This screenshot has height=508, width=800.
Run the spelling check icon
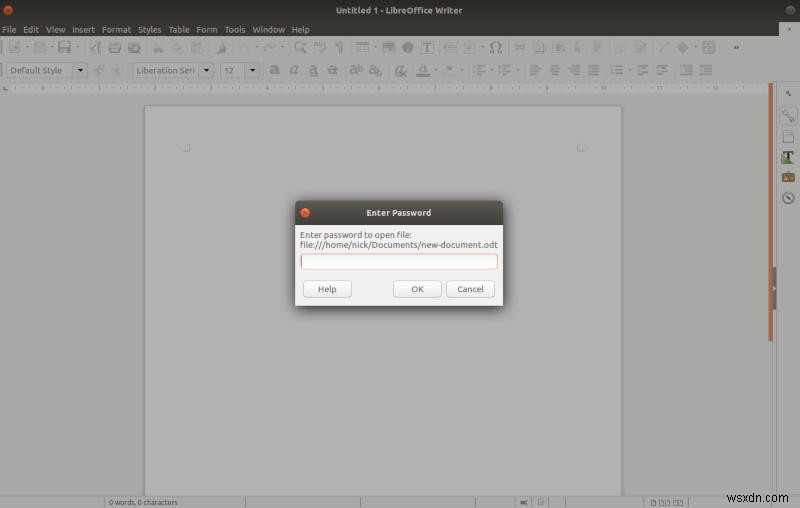(x=320, y=47)
